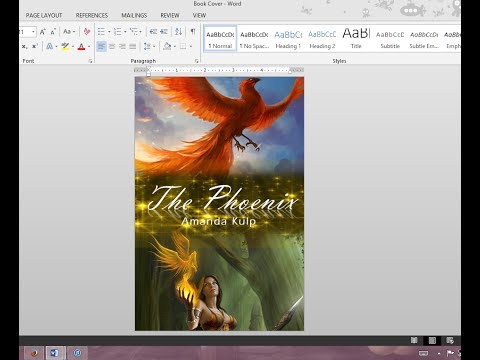Apply superscript formatting
The width and height of the screenshot is (480, 360).
point(35,46)
